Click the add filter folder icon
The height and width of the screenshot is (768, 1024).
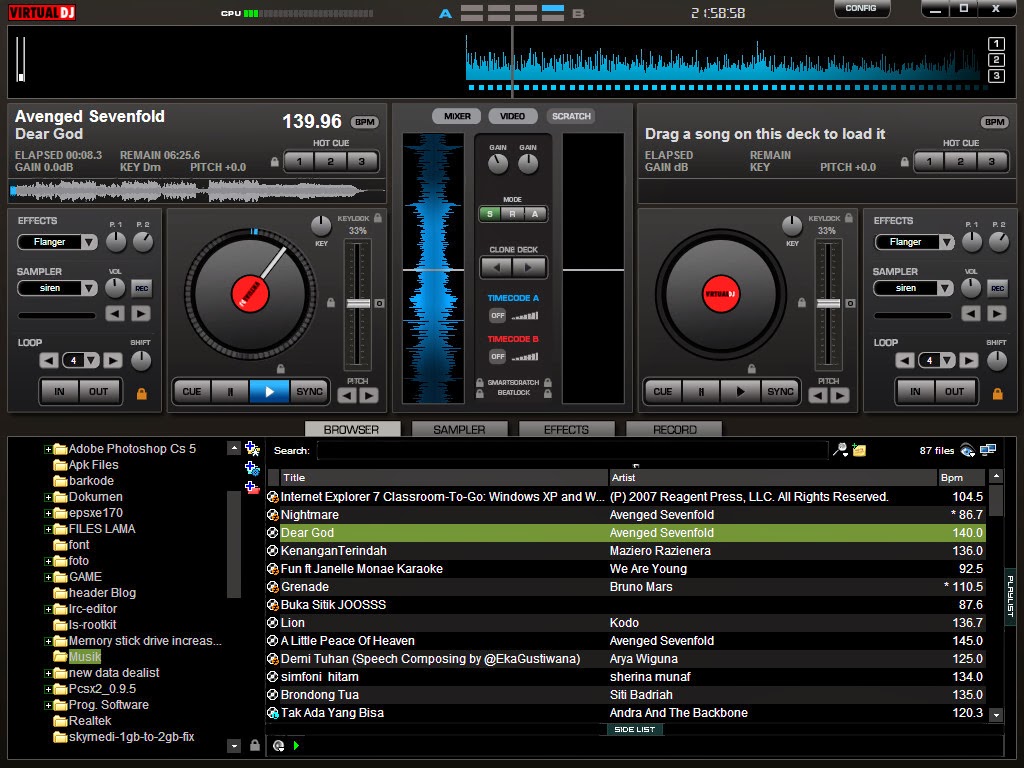252,468
